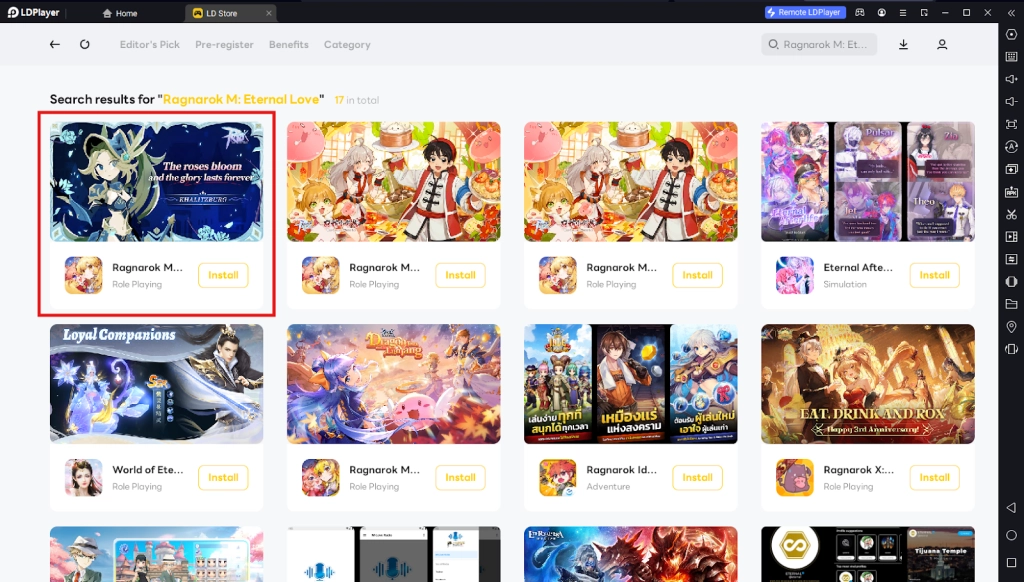Open the hamburger menu in the title bar

pyautogui.click(x=904, y=13)
